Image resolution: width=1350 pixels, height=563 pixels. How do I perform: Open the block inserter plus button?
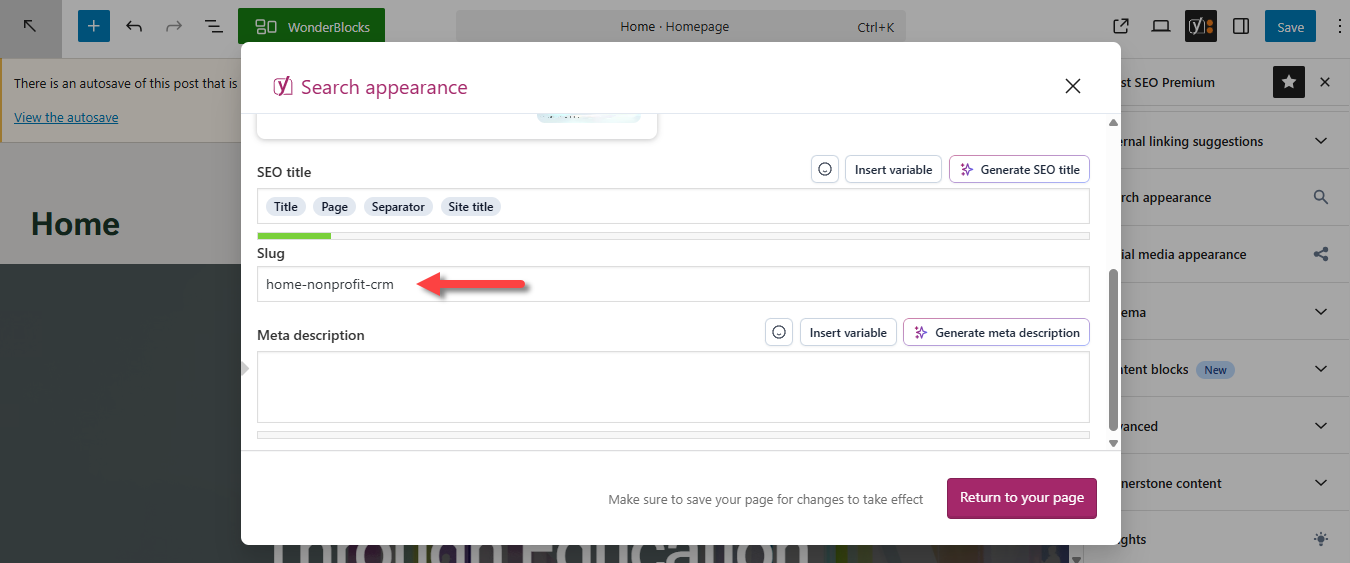[x=94, y=26]
